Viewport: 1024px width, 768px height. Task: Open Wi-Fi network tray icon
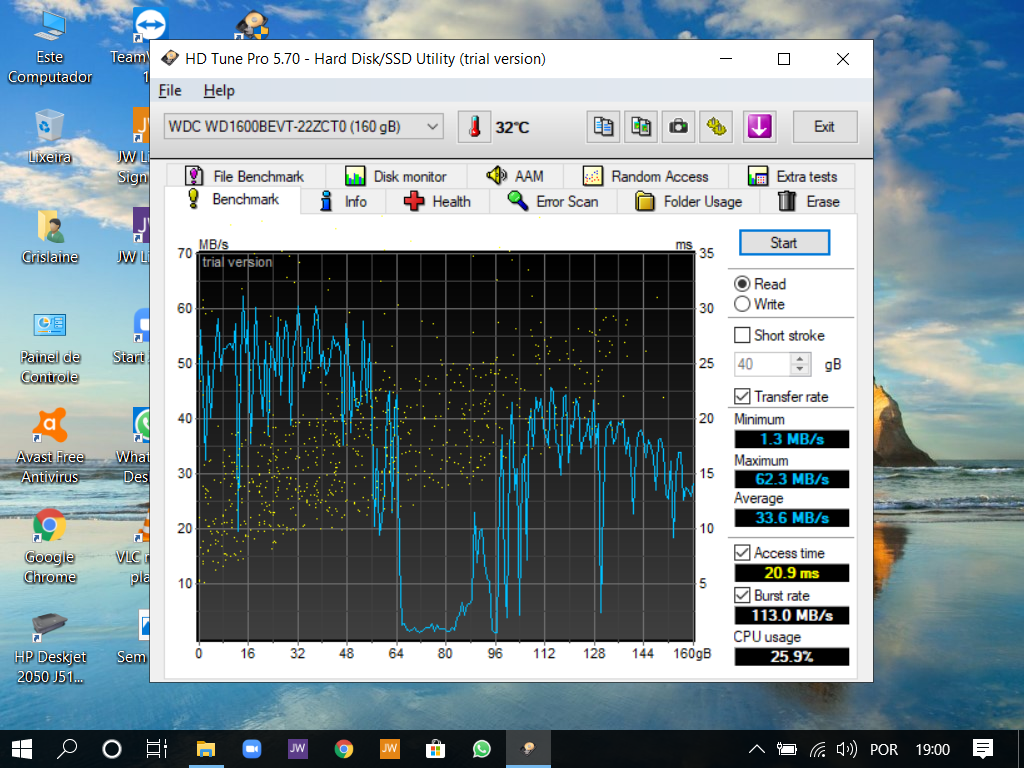point(817,749)
